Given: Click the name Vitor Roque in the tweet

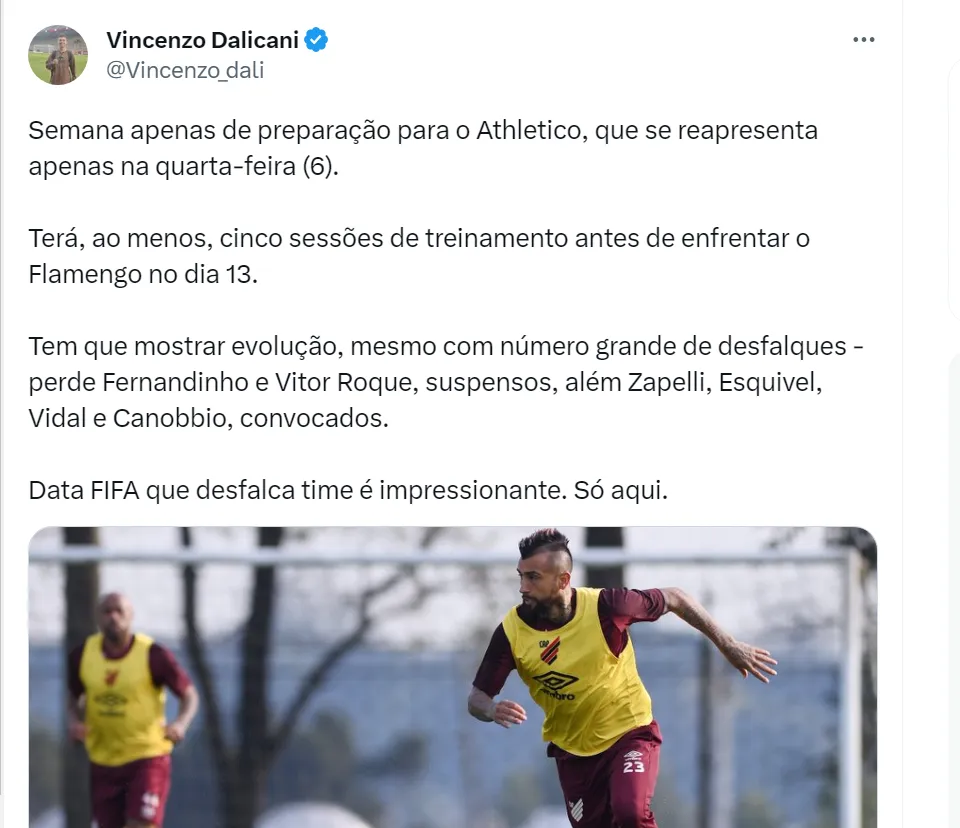Looking at the screenshot, I should tap(343, 383).
